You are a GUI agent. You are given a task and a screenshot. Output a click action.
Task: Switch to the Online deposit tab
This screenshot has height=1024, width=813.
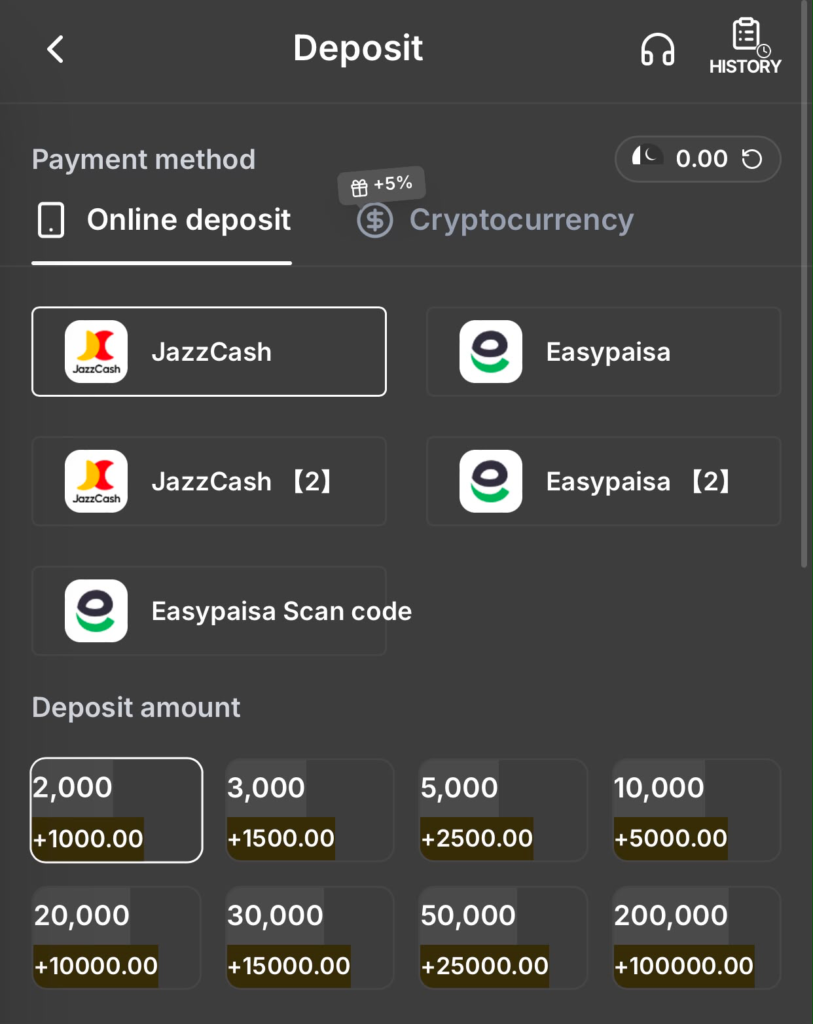point(162,220)
